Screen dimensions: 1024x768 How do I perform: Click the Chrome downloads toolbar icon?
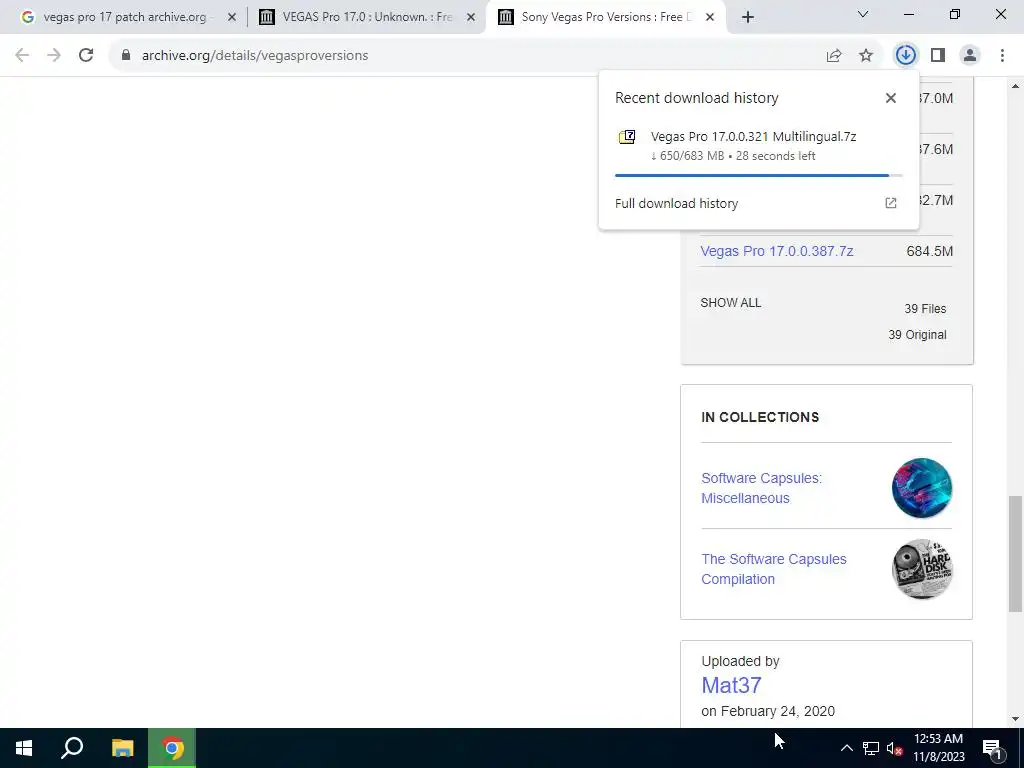click(905, 56)
